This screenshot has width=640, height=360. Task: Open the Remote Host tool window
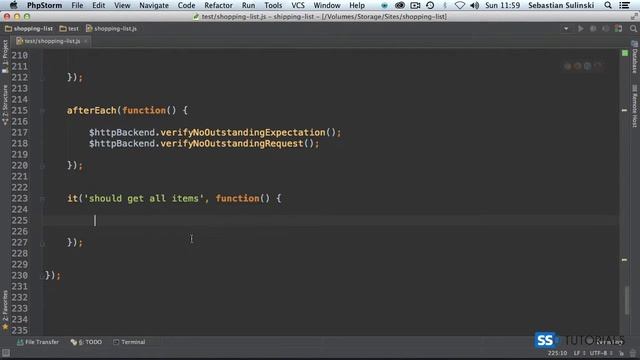[x=635, y=106]
